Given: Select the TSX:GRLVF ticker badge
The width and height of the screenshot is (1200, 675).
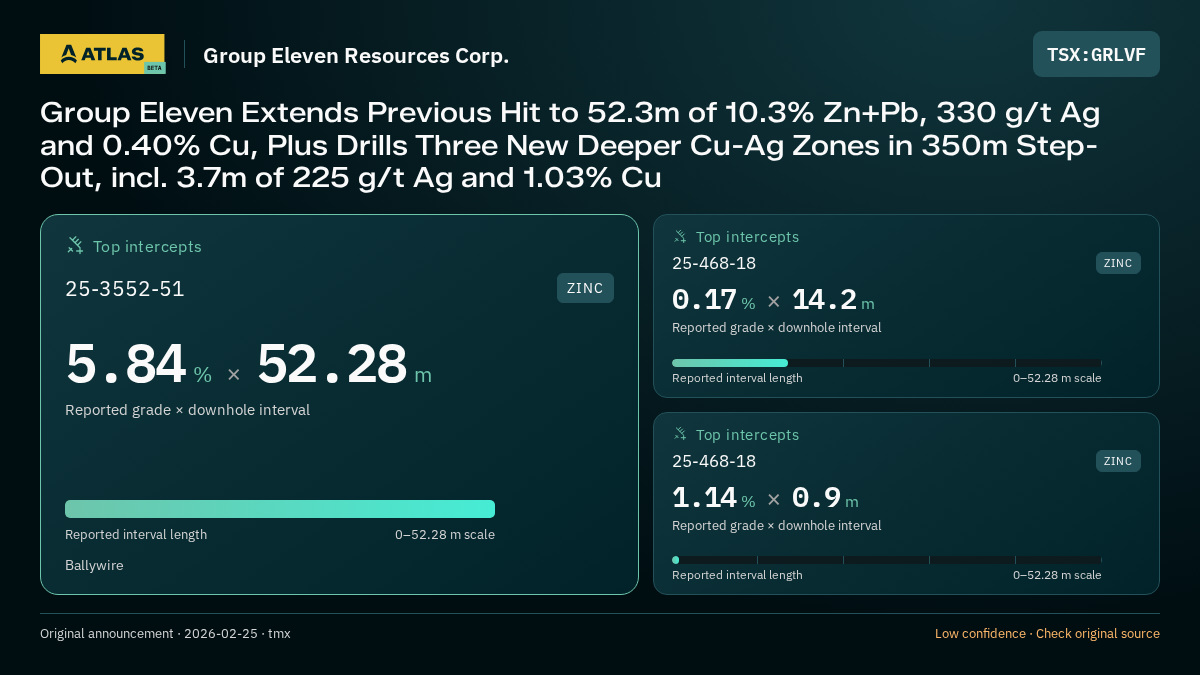Looking at the screenshot, I should tap(1096, 54).
